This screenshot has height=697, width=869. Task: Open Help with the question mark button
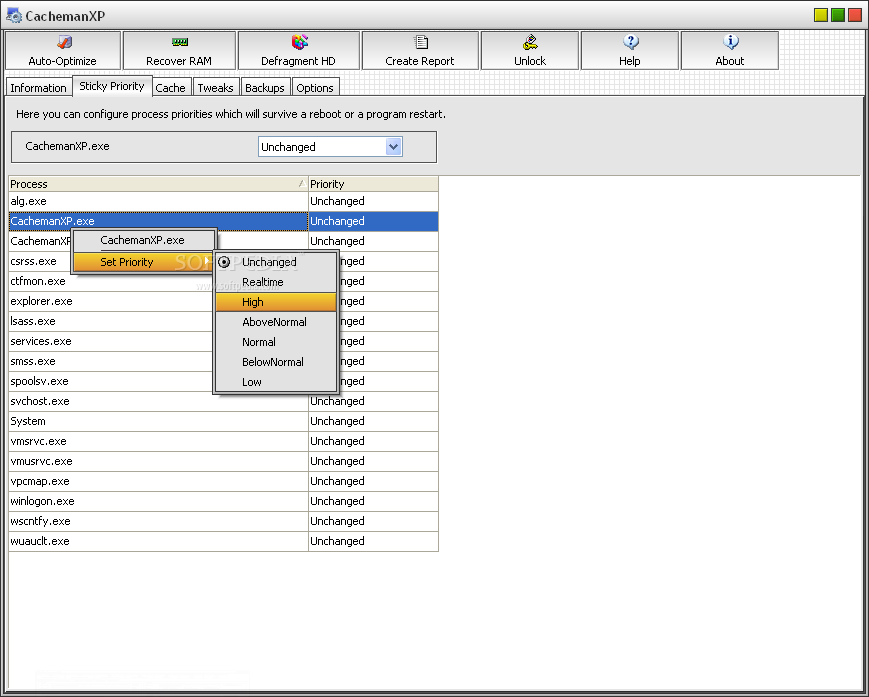630,50
